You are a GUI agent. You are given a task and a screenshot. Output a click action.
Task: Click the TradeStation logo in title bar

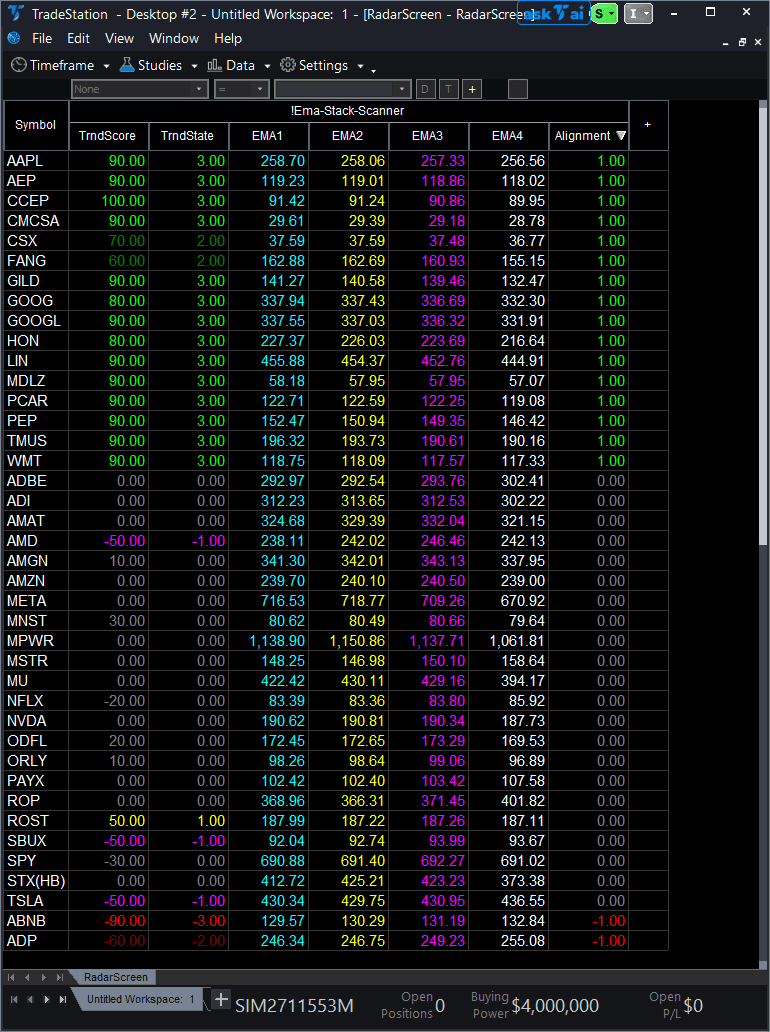[16, 13]
